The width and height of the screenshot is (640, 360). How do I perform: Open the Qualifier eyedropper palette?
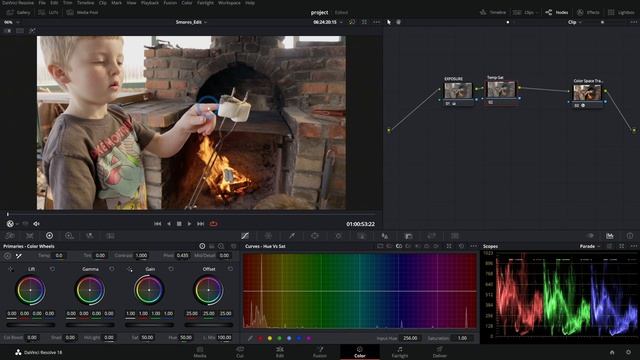click(x=292, y=236)
